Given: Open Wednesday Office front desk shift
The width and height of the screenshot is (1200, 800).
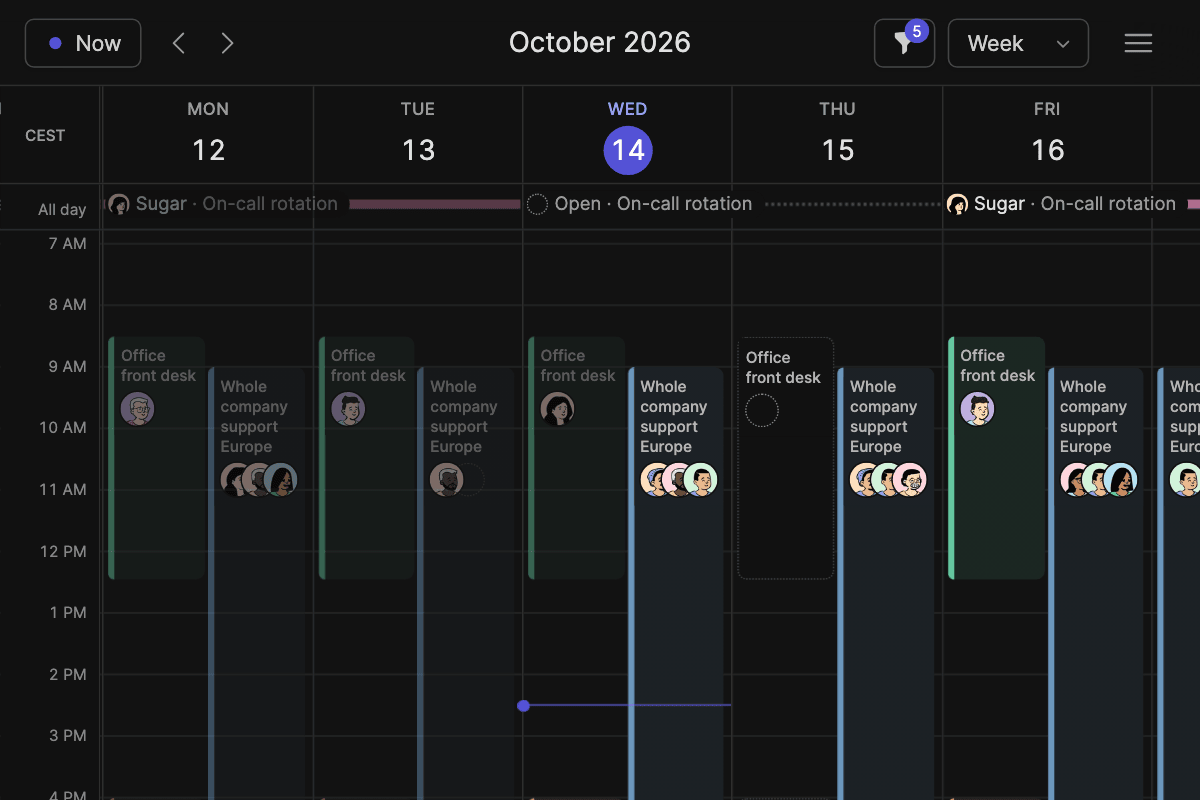Looking at the screenshot, I should click(x=577, y=458).
